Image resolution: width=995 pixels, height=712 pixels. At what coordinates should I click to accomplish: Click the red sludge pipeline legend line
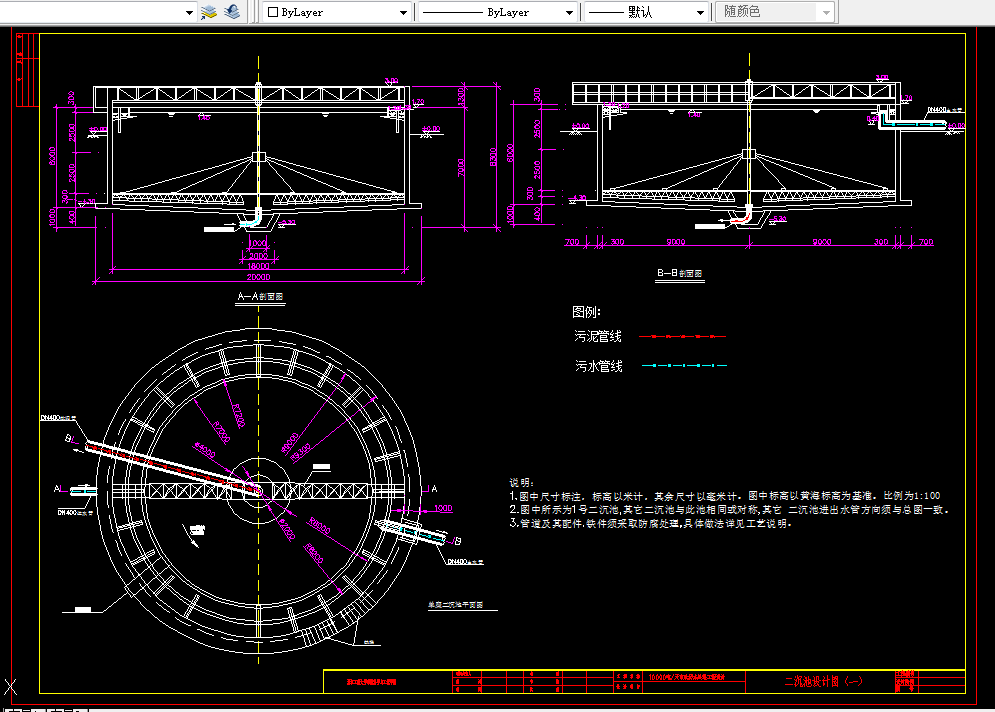coord(682,336)
